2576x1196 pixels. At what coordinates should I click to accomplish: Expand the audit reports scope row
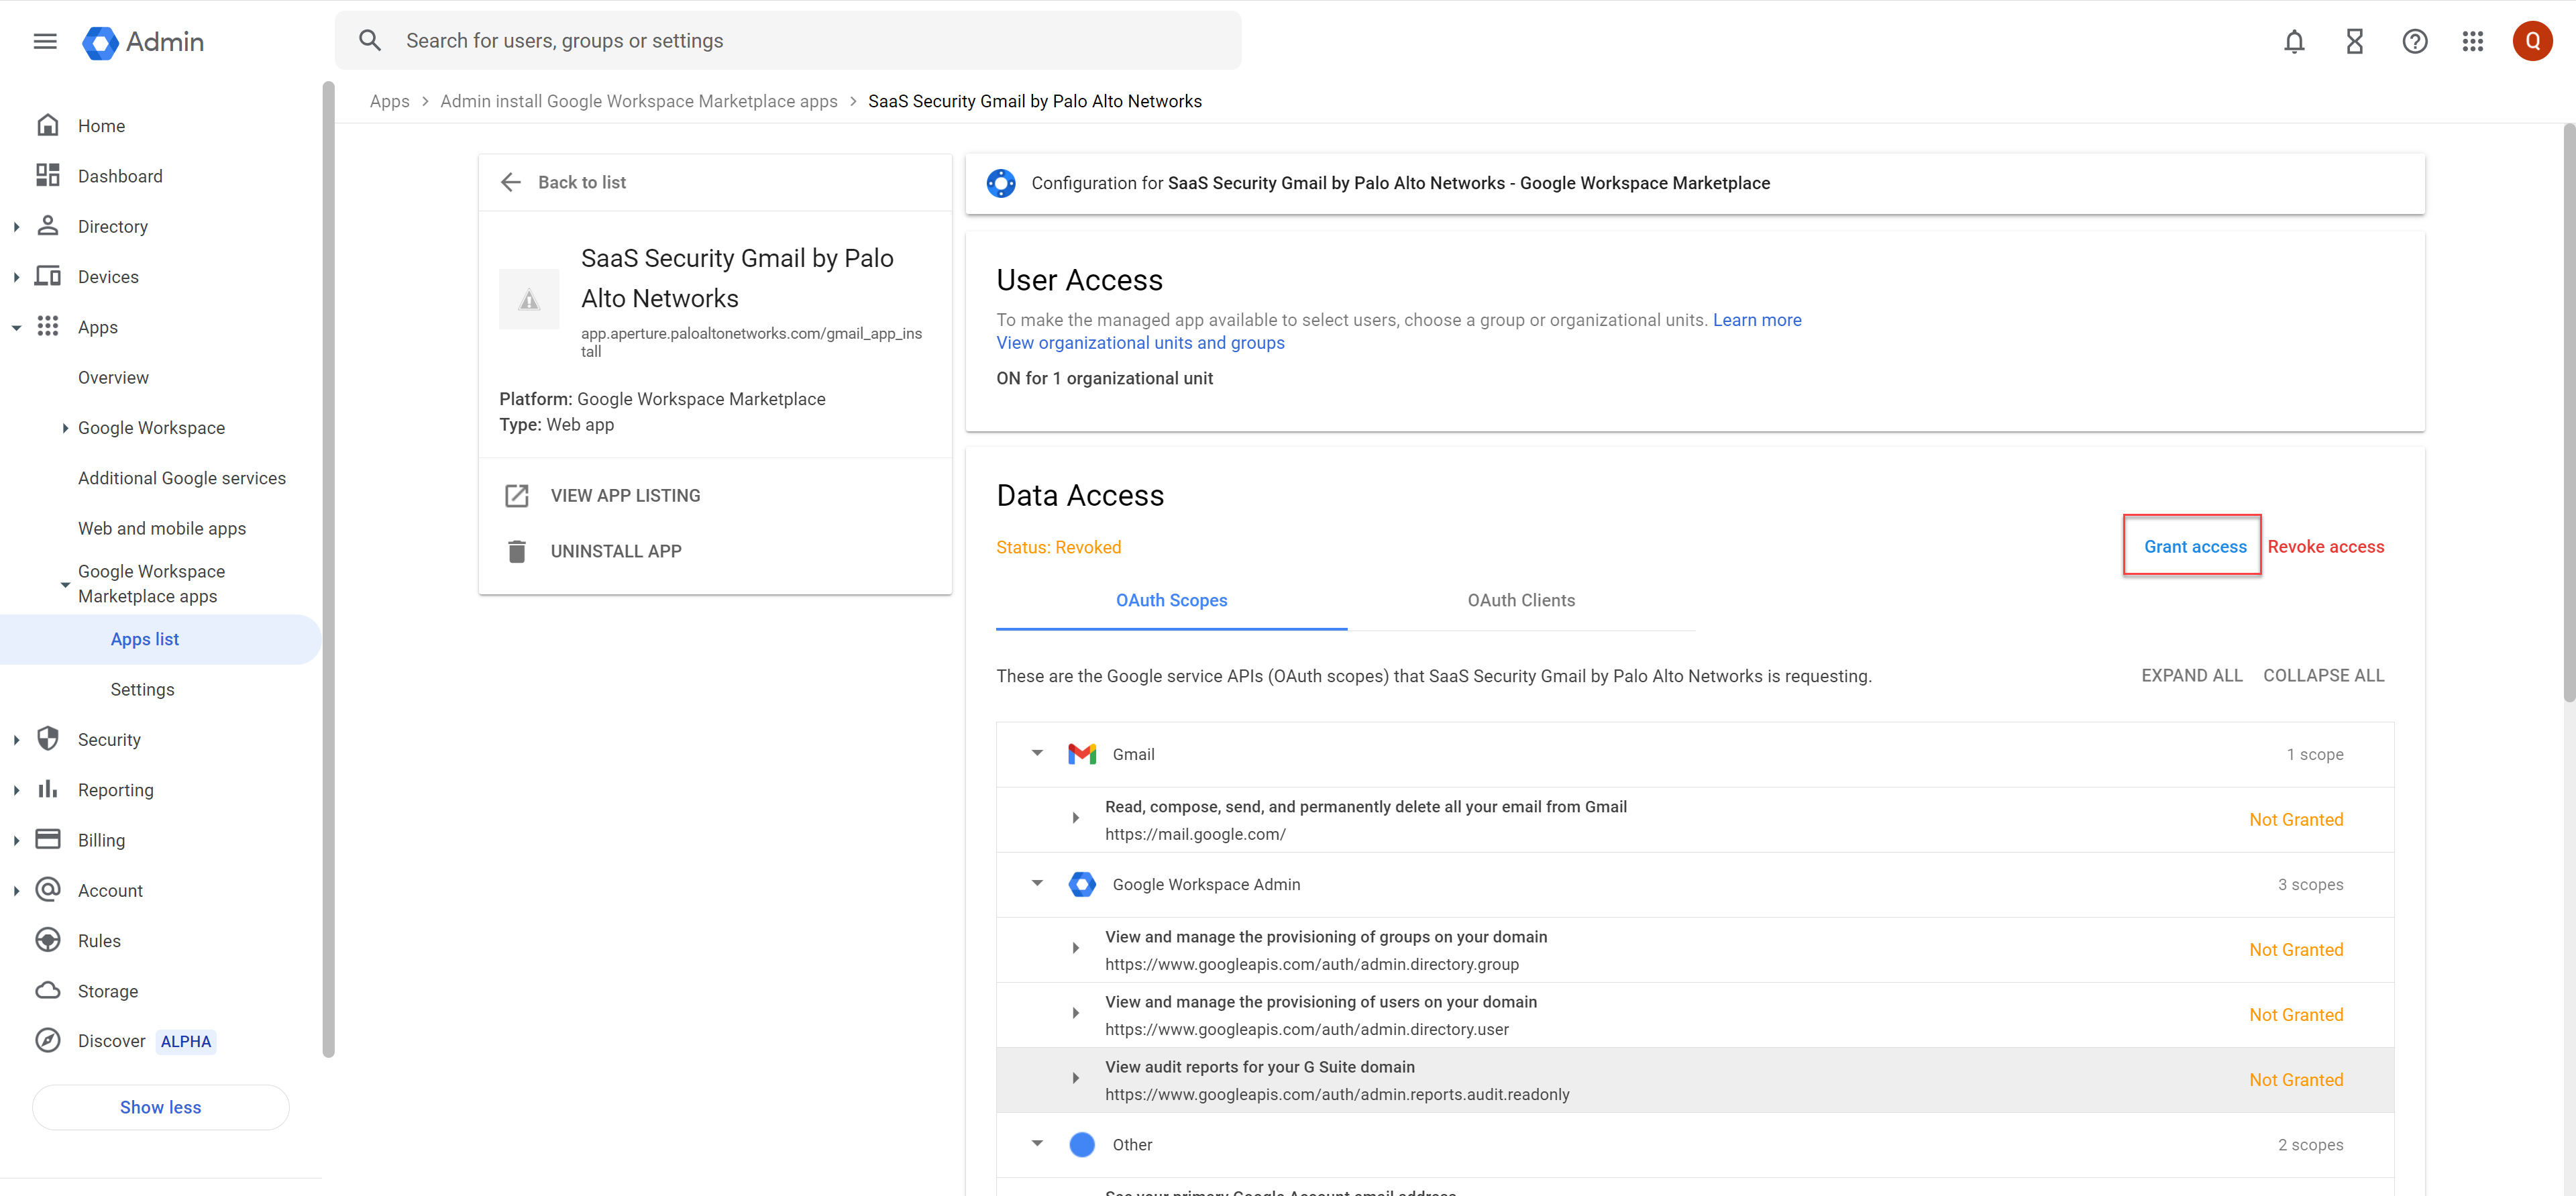(1075, 1078)
